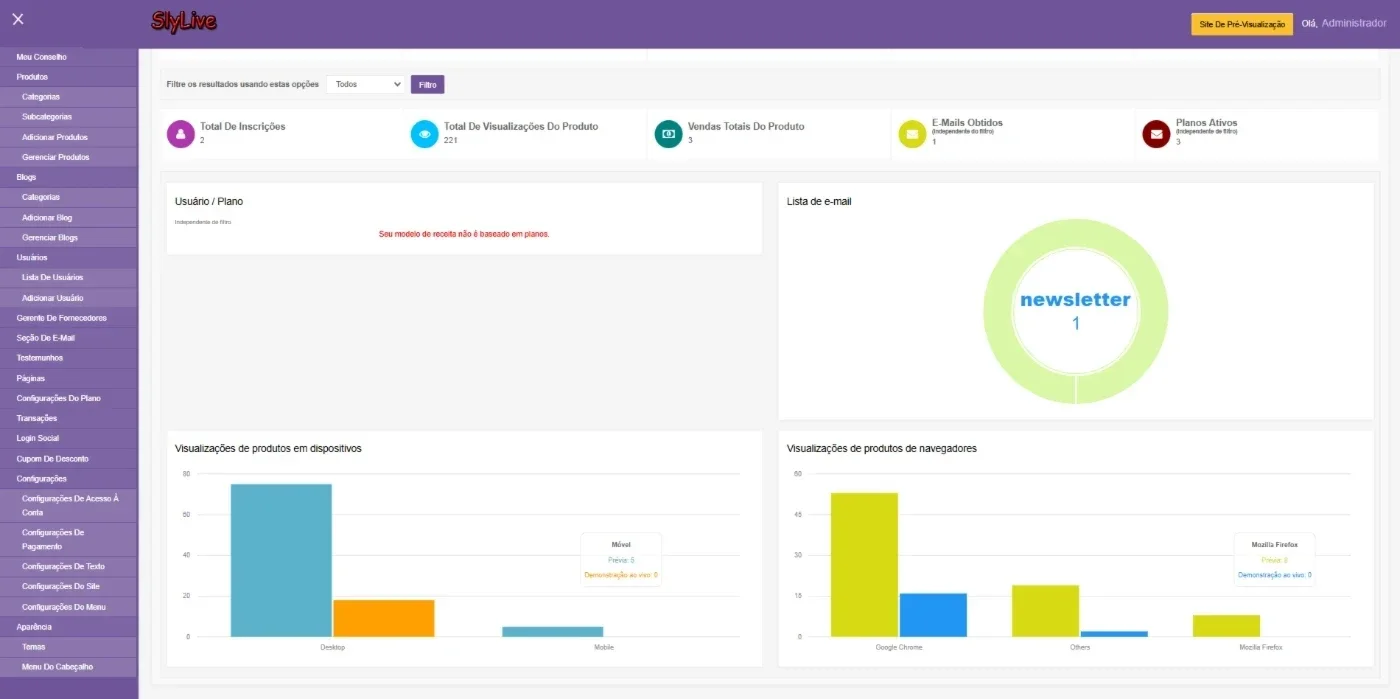Screen dimensions: 1400x699
Task: Open Testemunhos in sidebar
Action: pyautogui.click(x=68, y=358)
